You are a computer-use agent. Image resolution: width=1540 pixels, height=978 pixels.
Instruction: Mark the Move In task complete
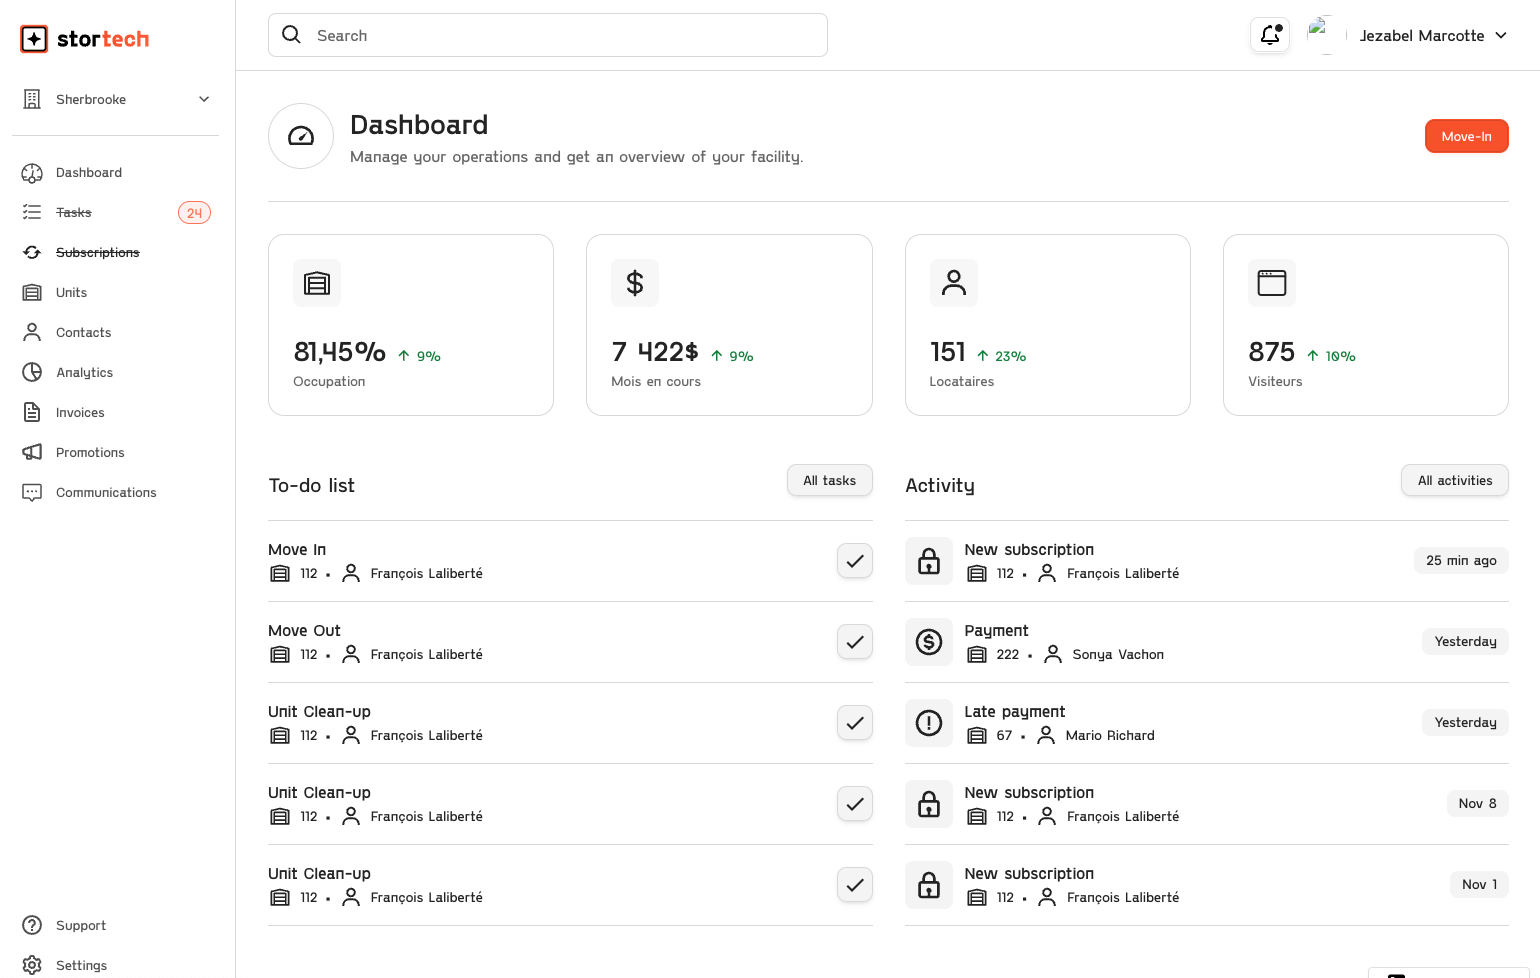(855, 560)
